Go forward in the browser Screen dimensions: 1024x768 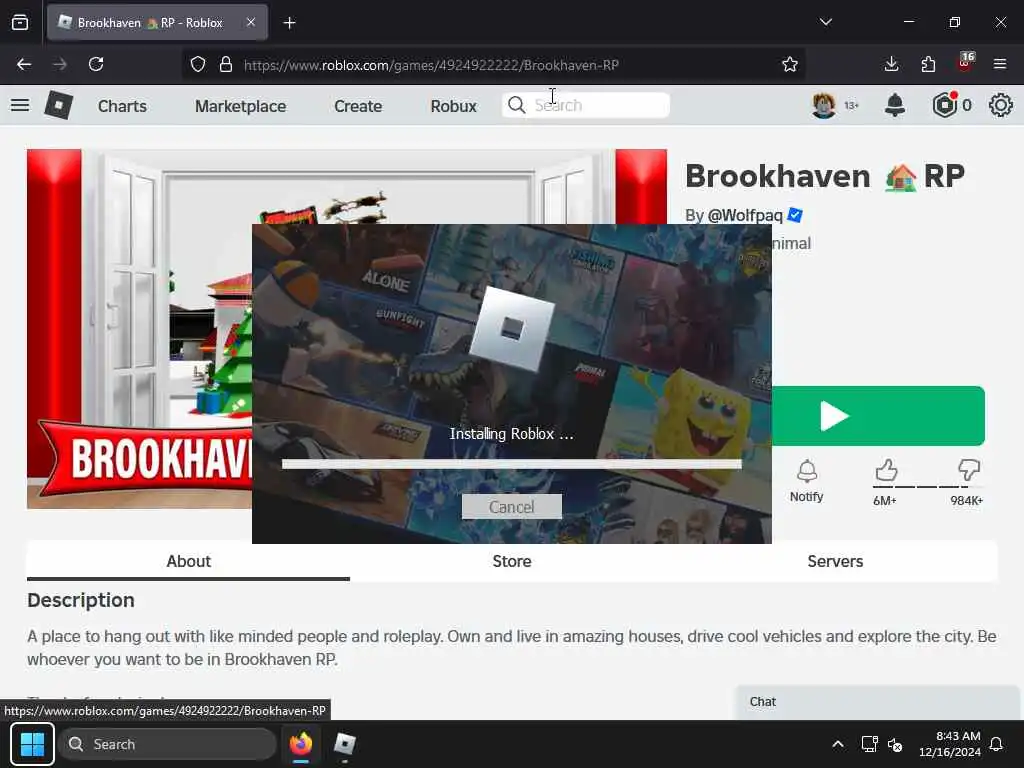pyautogui.click(x=59, y=64)
